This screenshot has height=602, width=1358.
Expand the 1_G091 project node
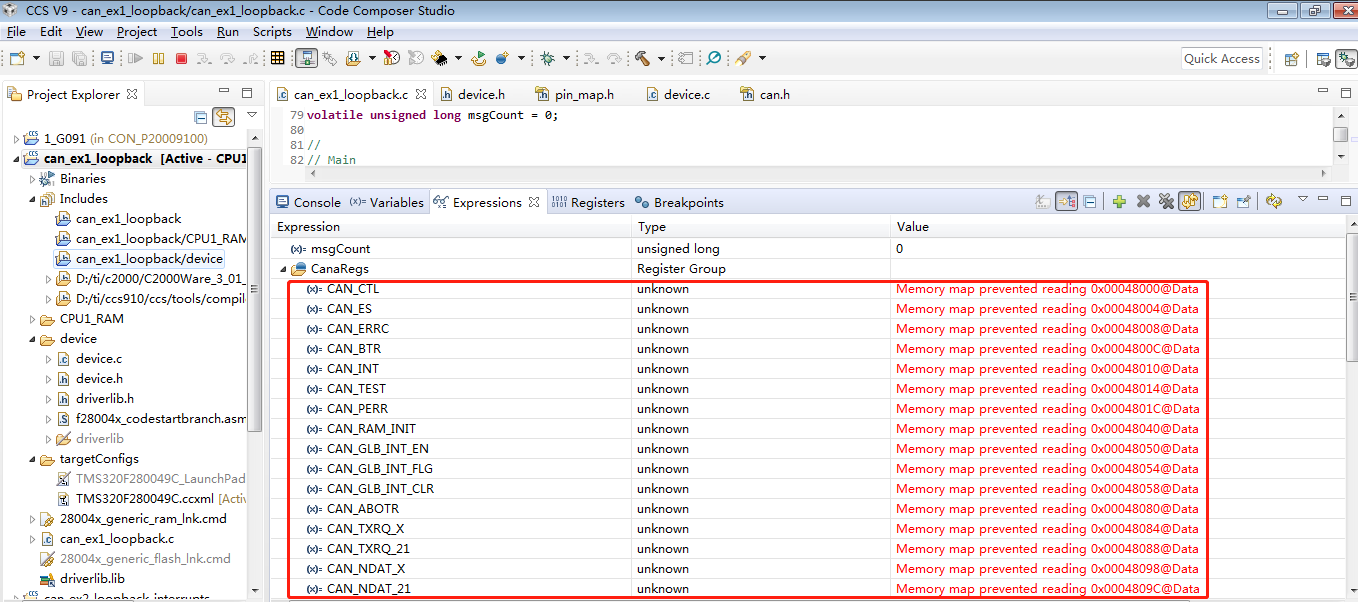click(15, 139)
